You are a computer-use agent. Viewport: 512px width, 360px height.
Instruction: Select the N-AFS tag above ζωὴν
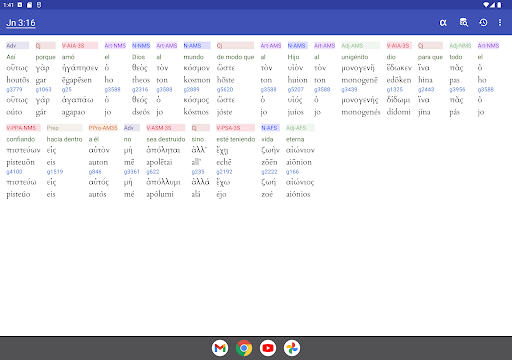(270, 128)
